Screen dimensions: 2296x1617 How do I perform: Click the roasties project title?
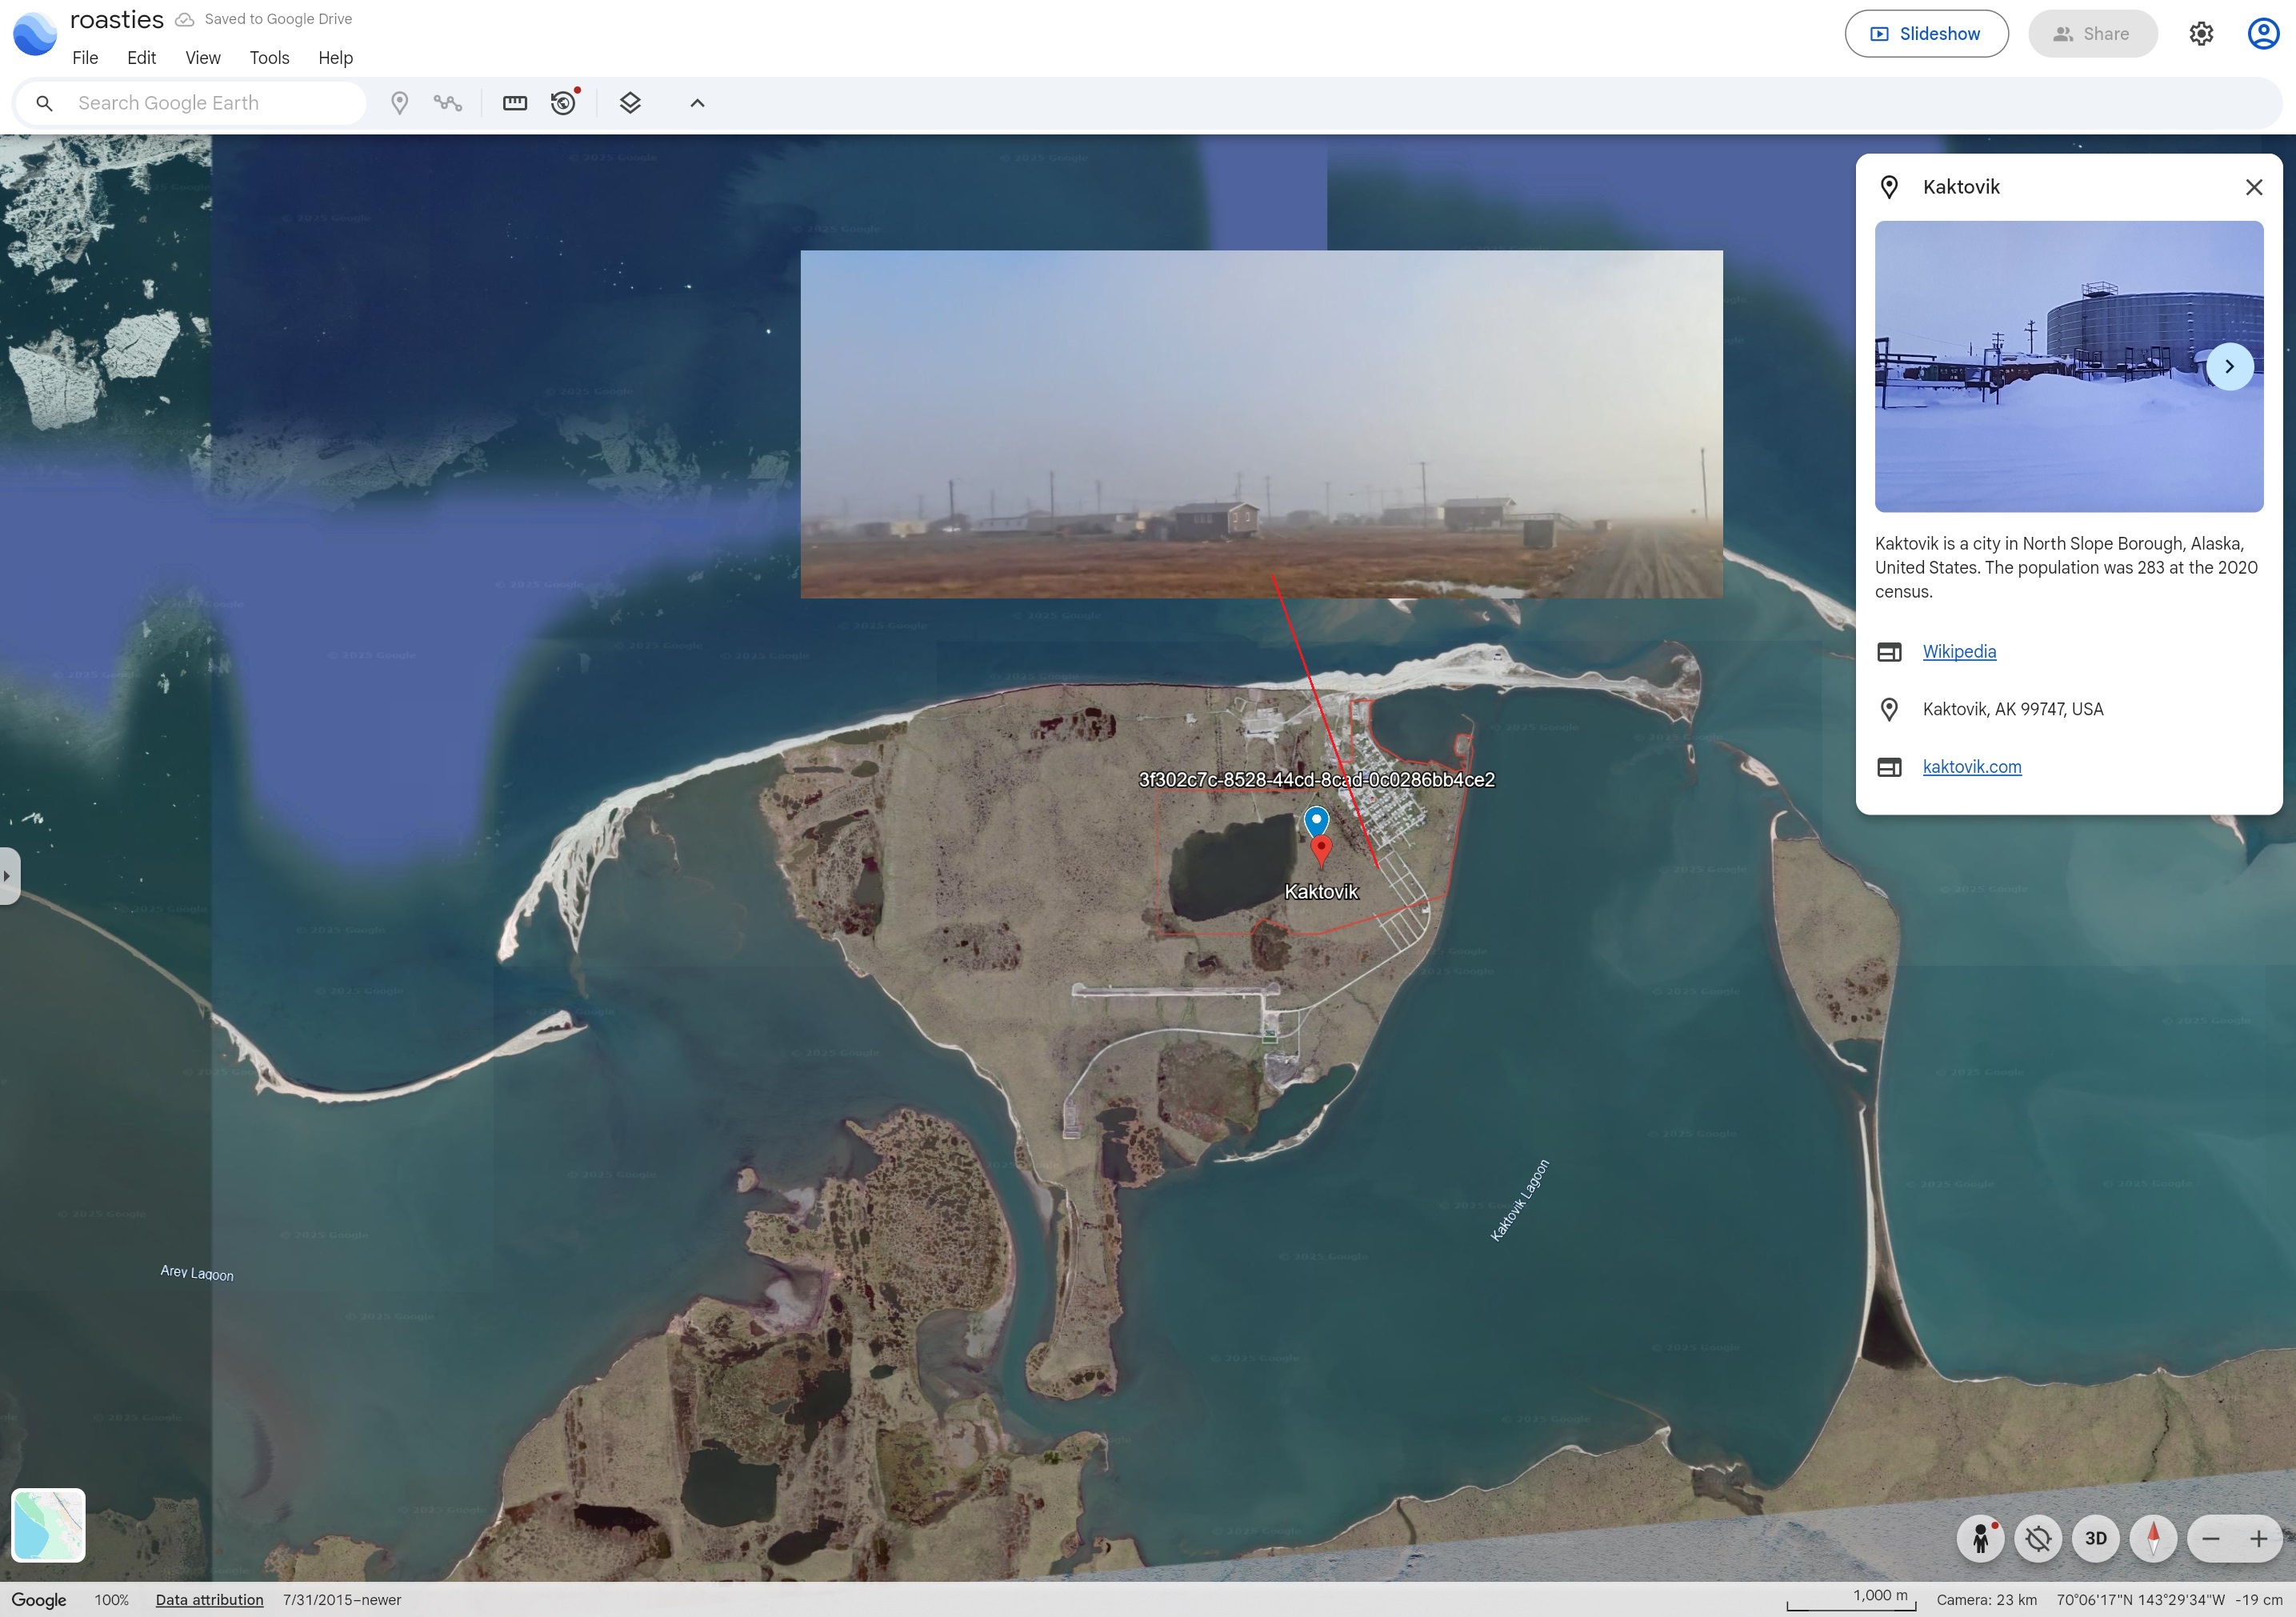tap(117, 20)
